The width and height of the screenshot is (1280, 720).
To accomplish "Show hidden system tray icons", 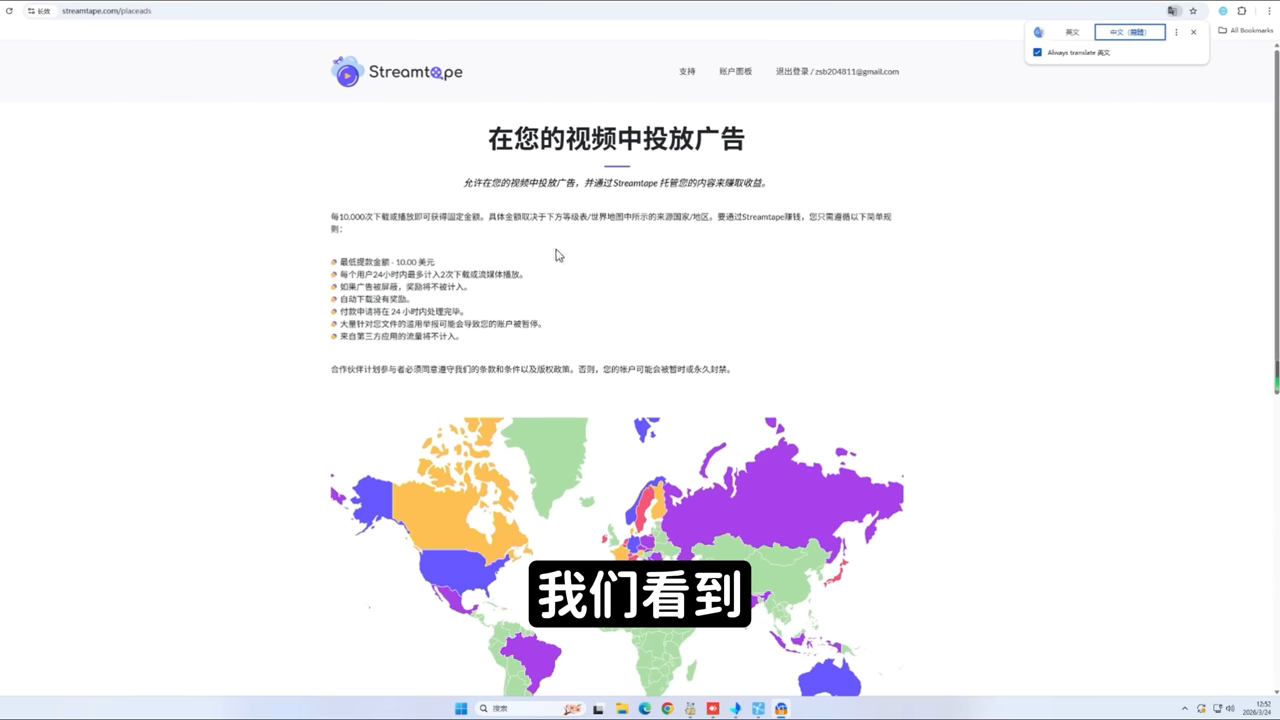I will pos(1185,708).
